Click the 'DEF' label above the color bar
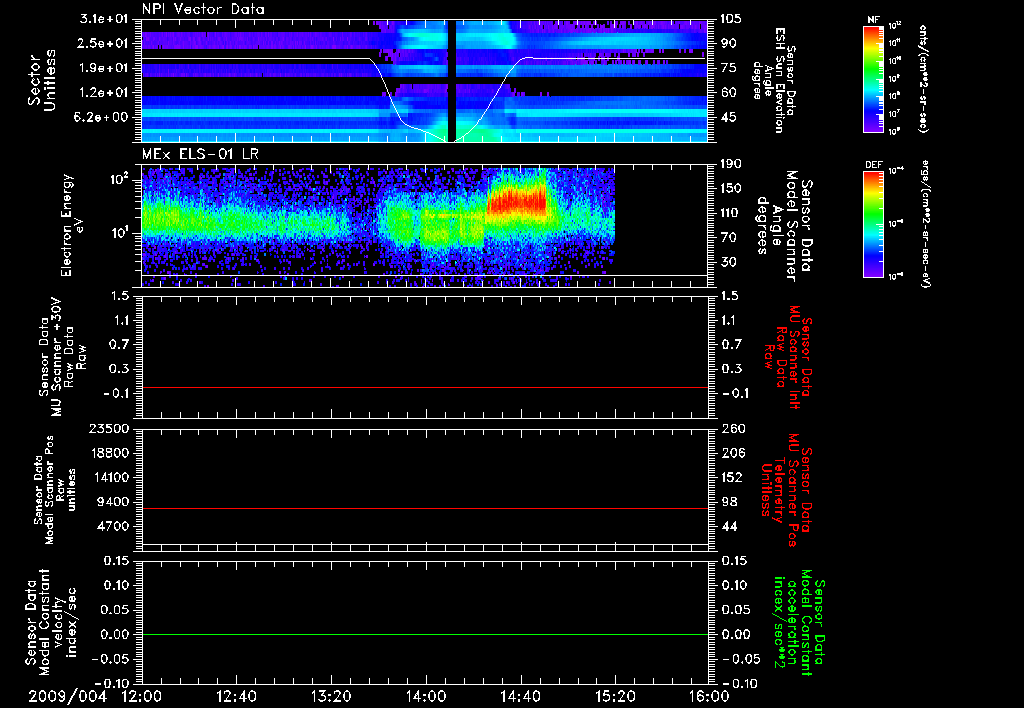The height and width of the screenshot is (708, 1024). [874, 165]
